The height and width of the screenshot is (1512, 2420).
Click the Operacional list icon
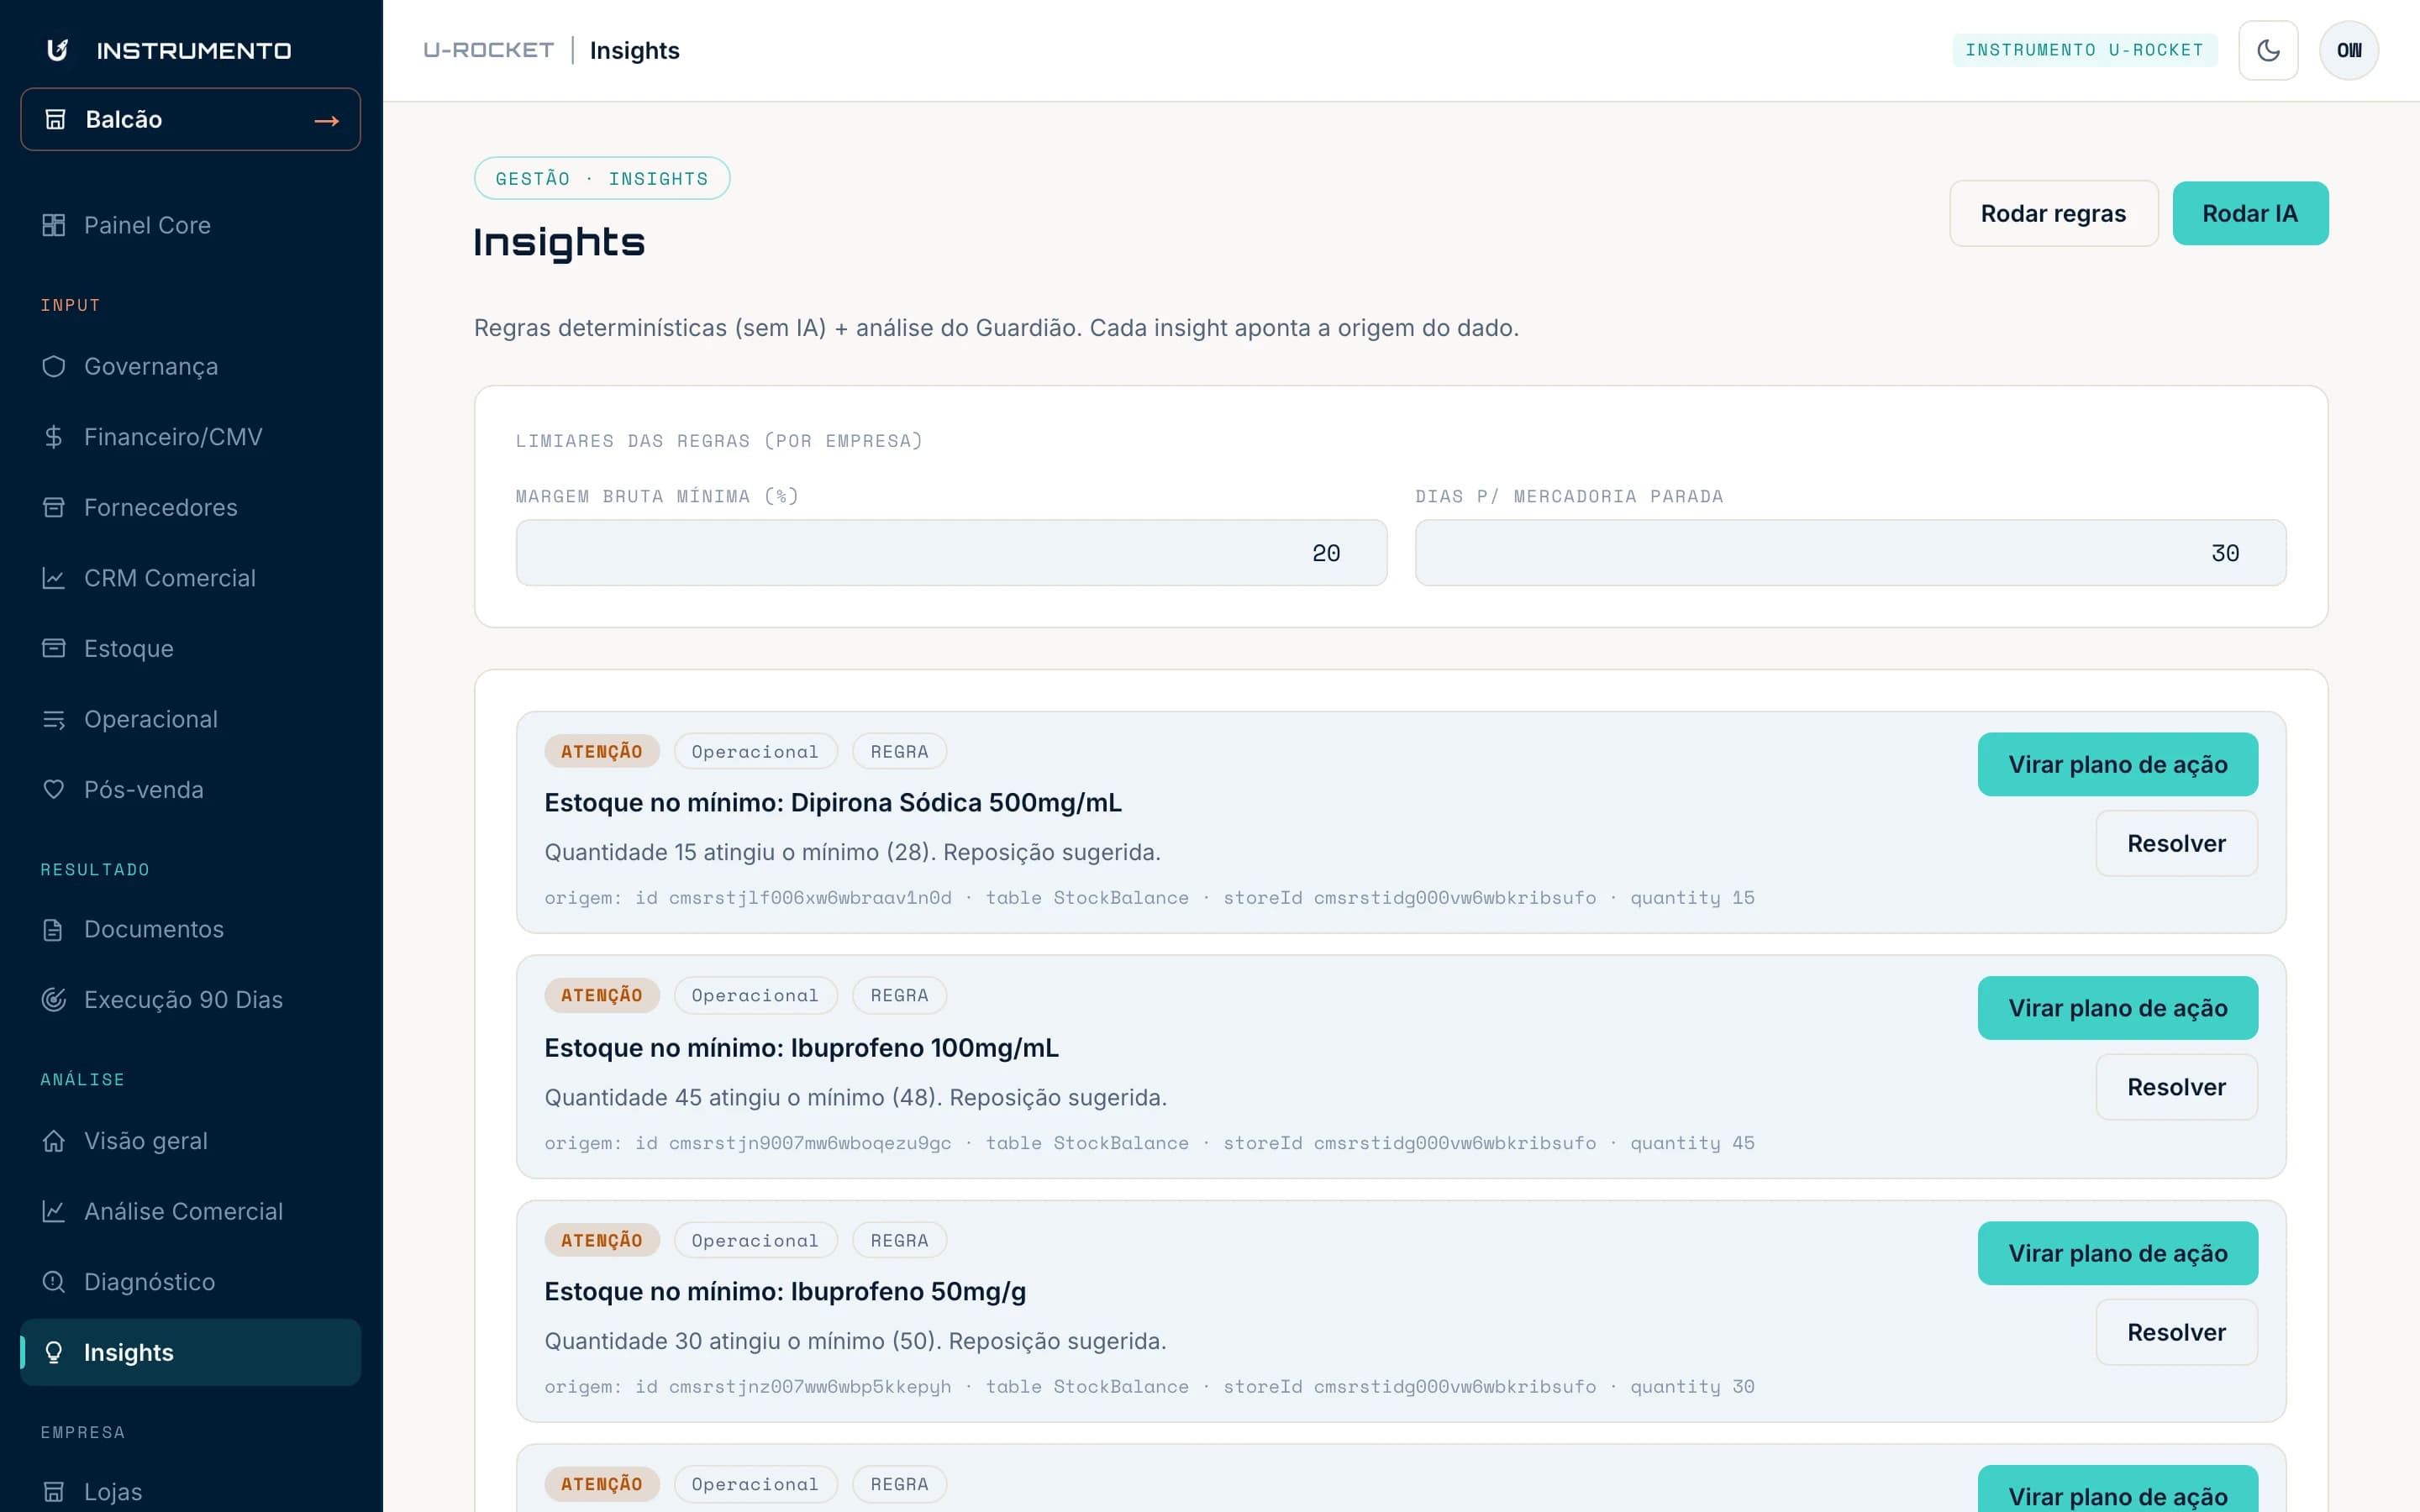(54, 719)
